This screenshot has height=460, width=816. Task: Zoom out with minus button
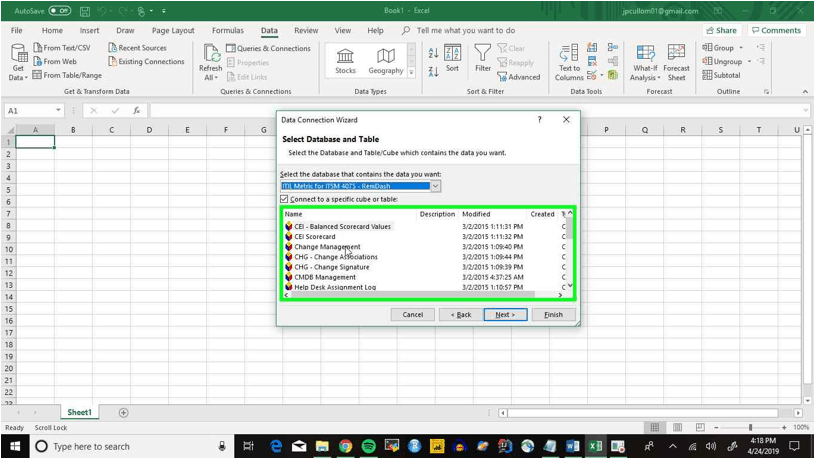(717, 427)
